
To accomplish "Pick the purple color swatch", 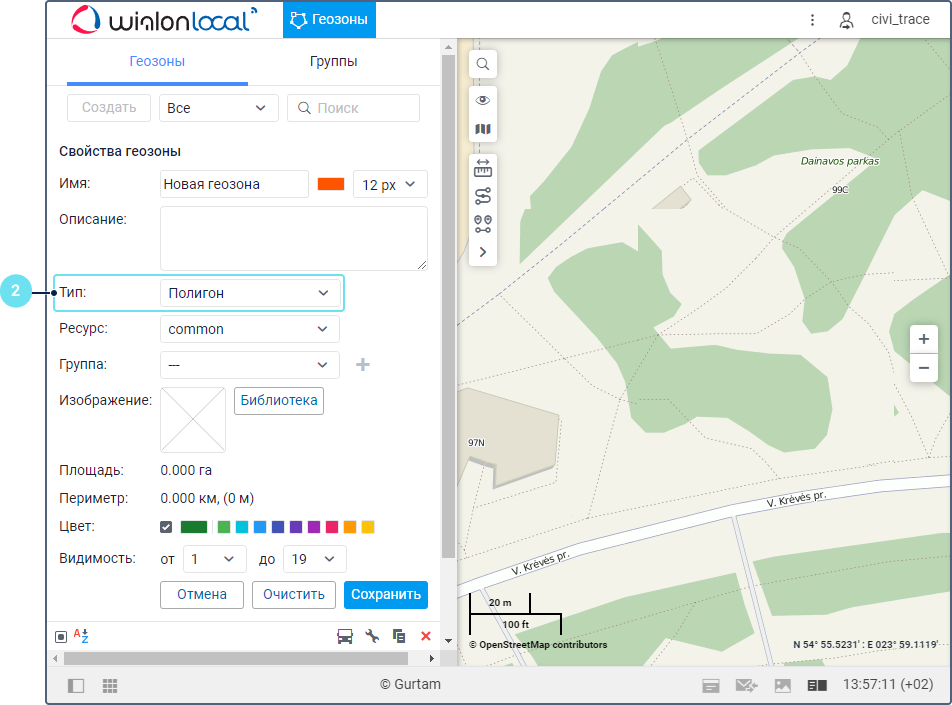I will coord(314,527).
